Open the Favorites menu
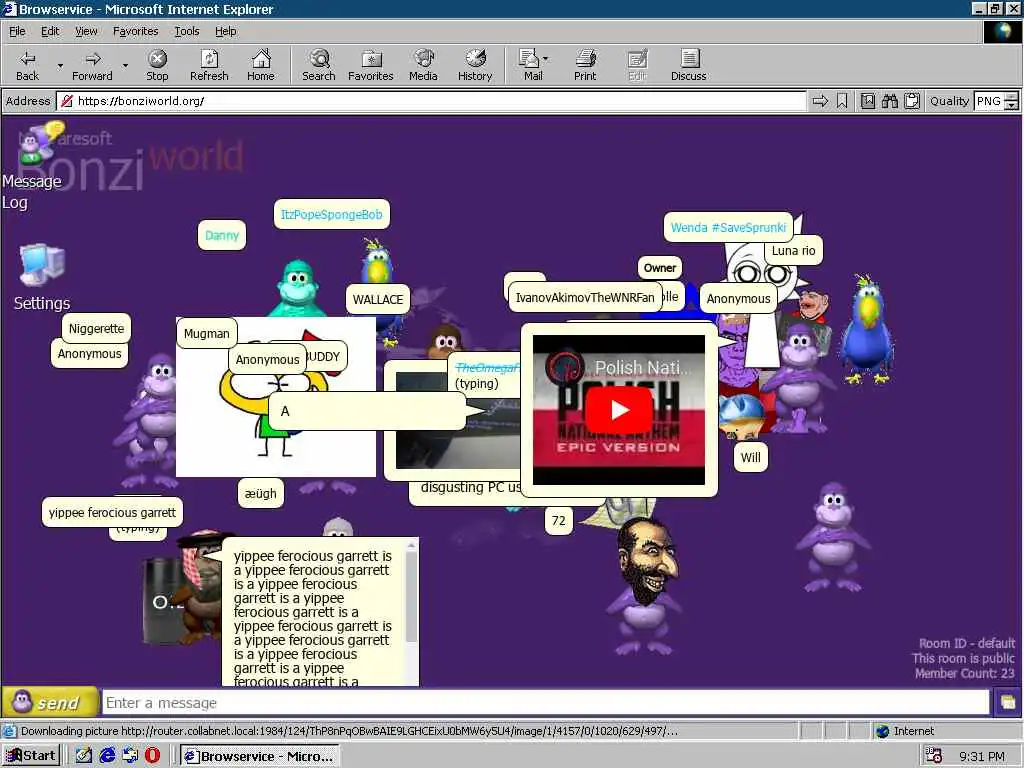 coord(135,31)
